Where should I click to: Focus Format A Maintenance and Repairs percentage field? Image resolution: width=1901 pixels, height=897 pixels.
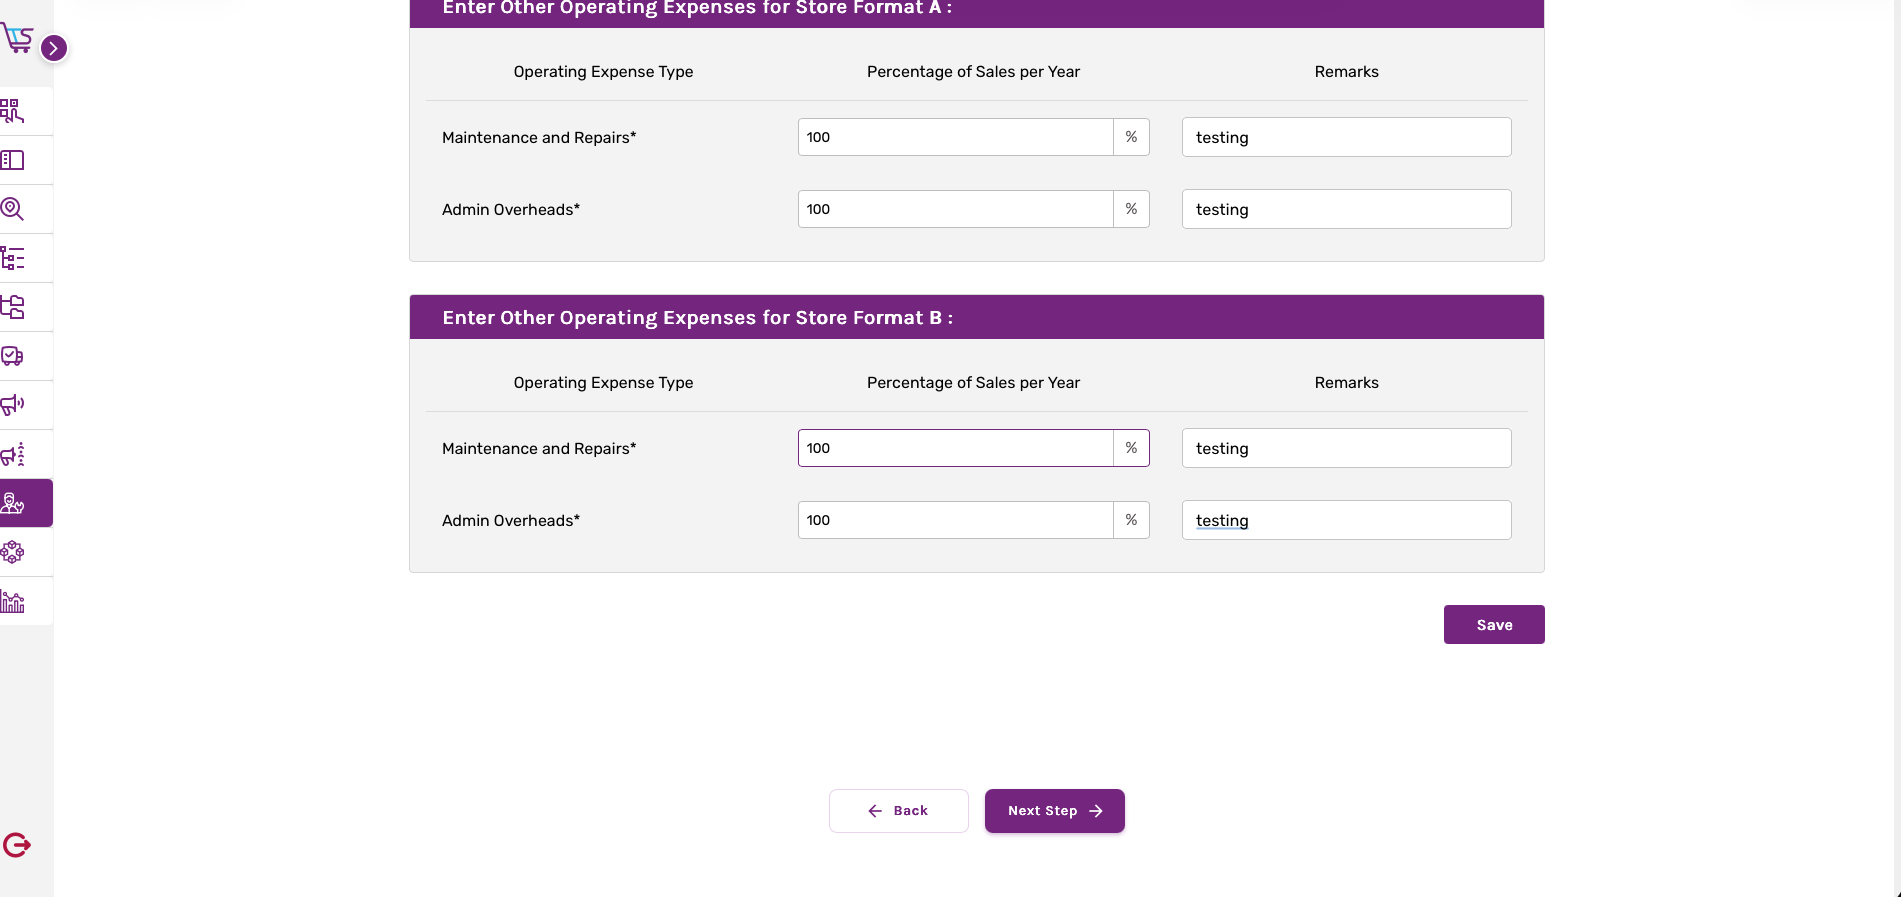coord(955,137)
